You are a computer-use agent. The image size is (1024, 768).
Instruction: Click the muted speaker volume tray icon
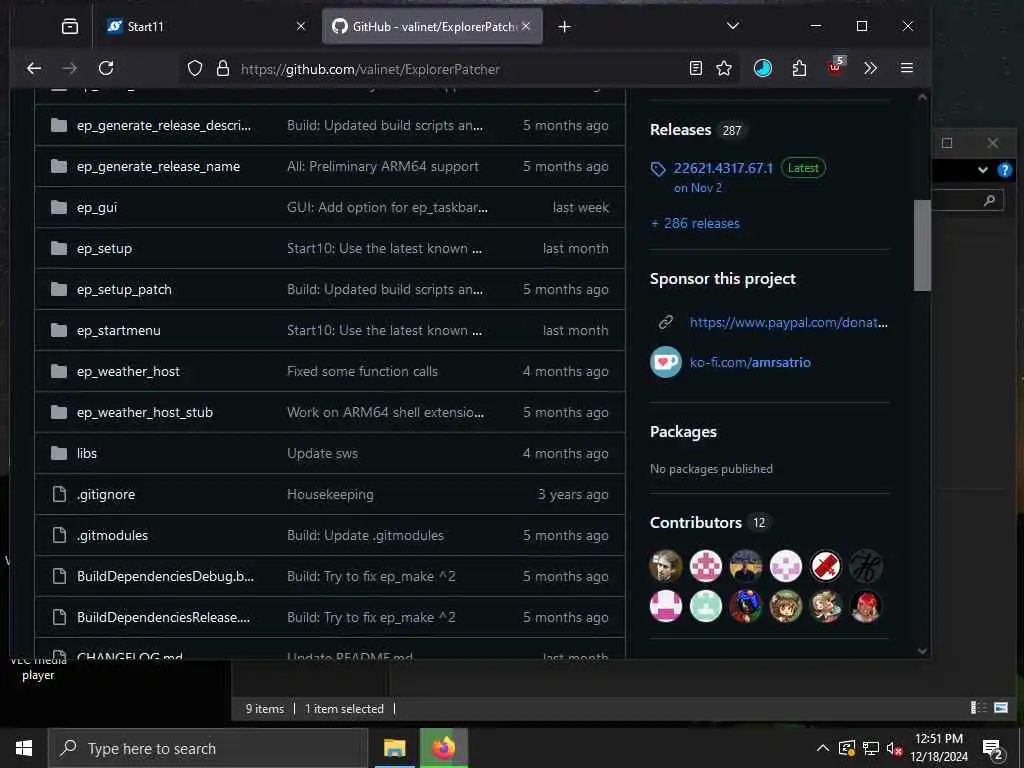click(x=894, y=748)
